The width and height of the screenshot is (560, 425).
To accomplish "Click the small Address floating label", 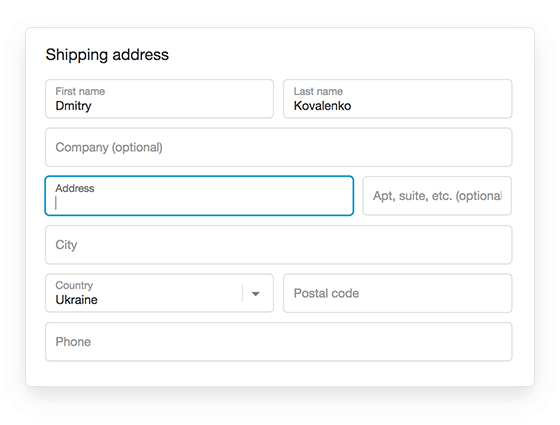I will tap(75, 188).
